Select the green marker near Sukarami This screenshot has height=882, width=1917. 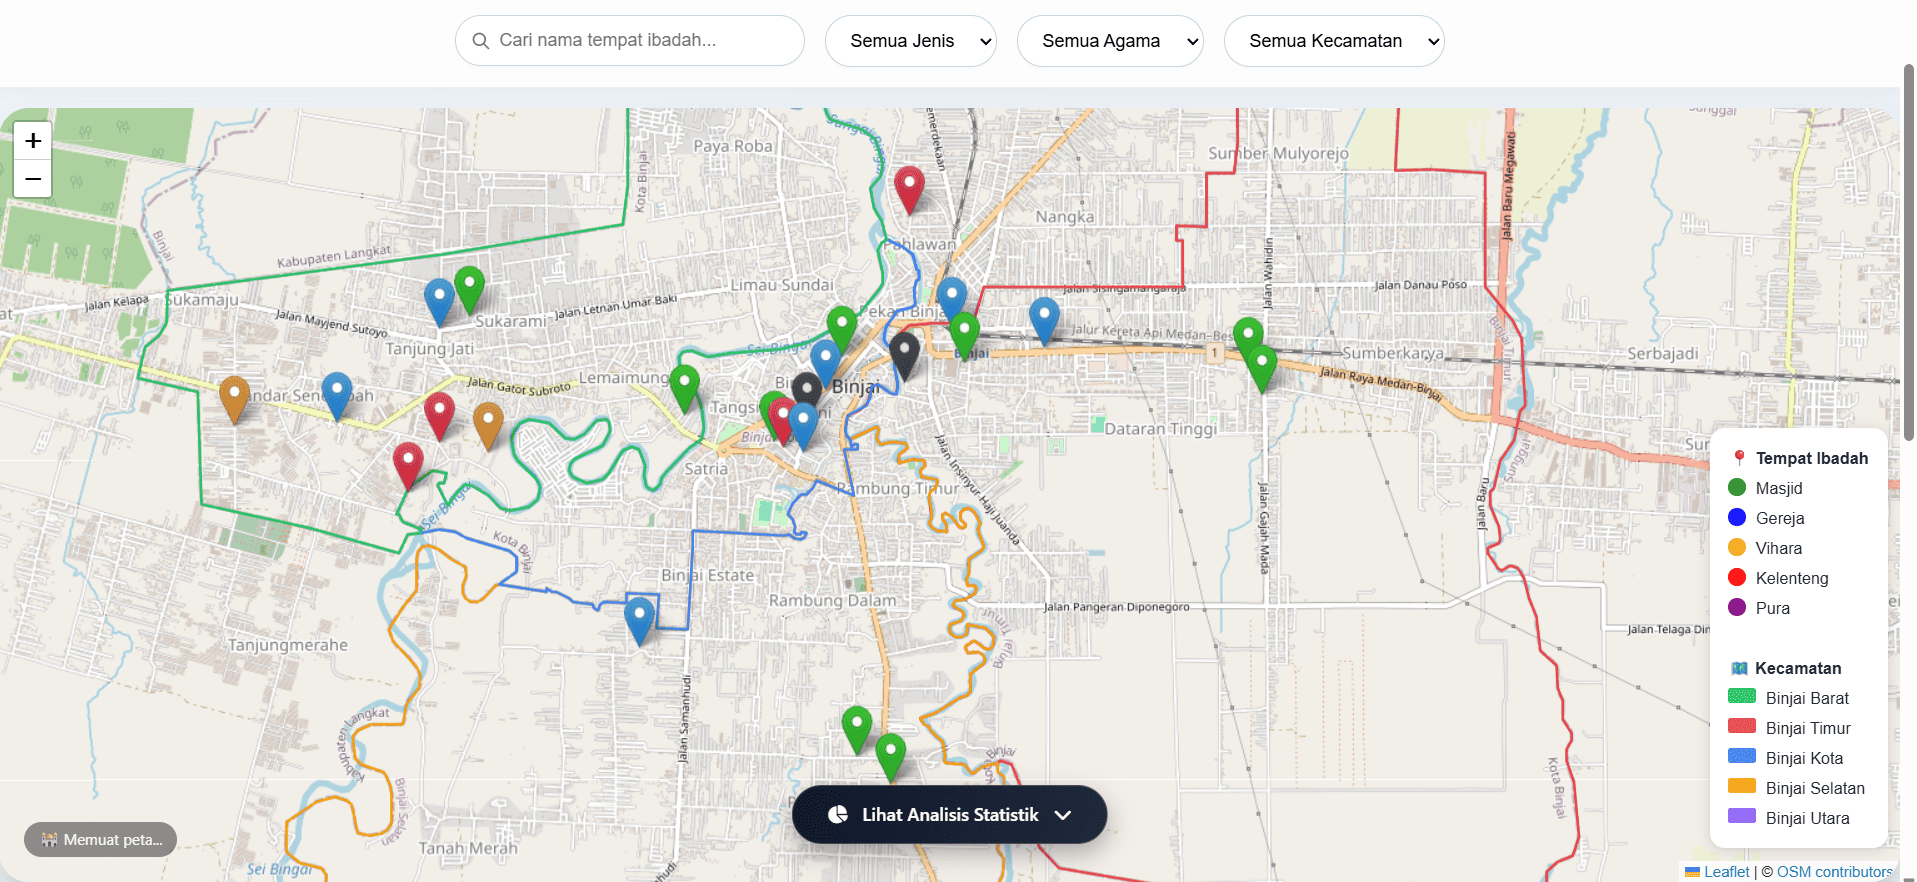469,291
